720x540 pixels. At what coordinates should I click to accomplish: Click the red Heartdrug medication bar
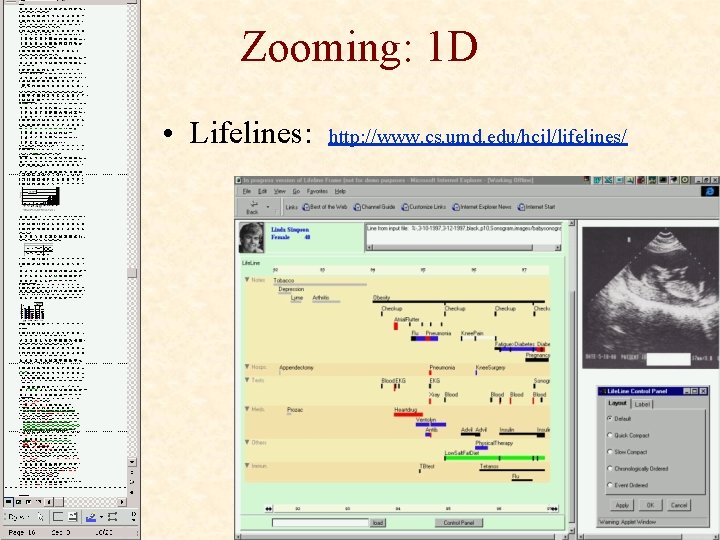(408, 415)
